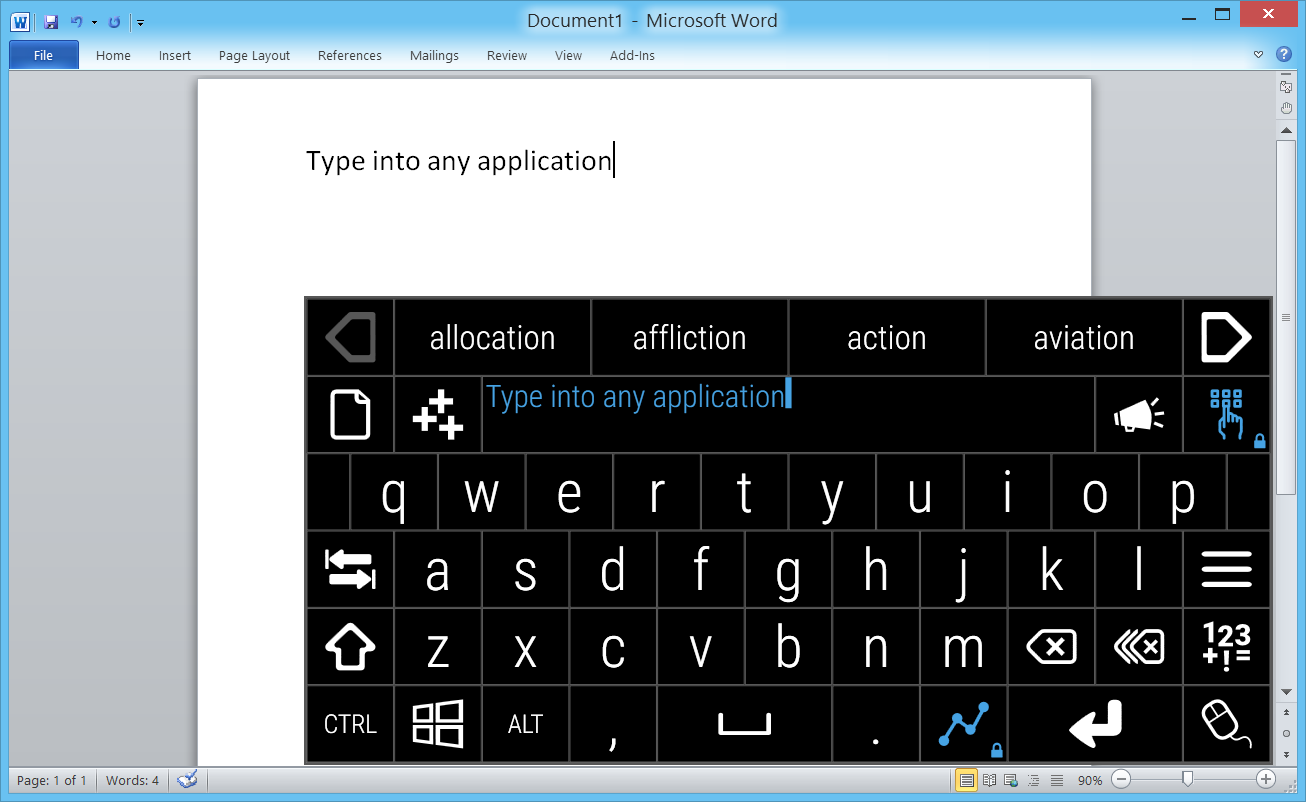Switch to the View tab

(x=568, y=56)
